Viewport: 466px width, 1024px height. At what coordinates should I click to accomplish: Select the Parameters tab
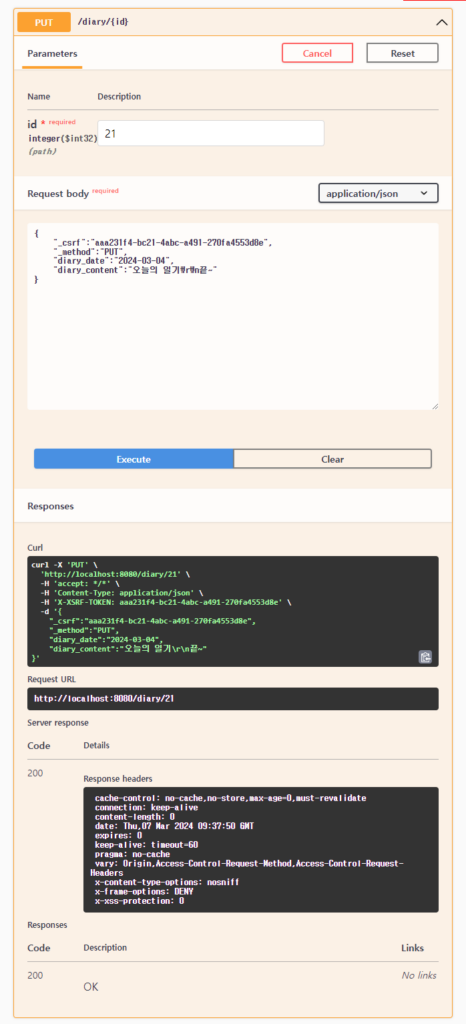52,54
